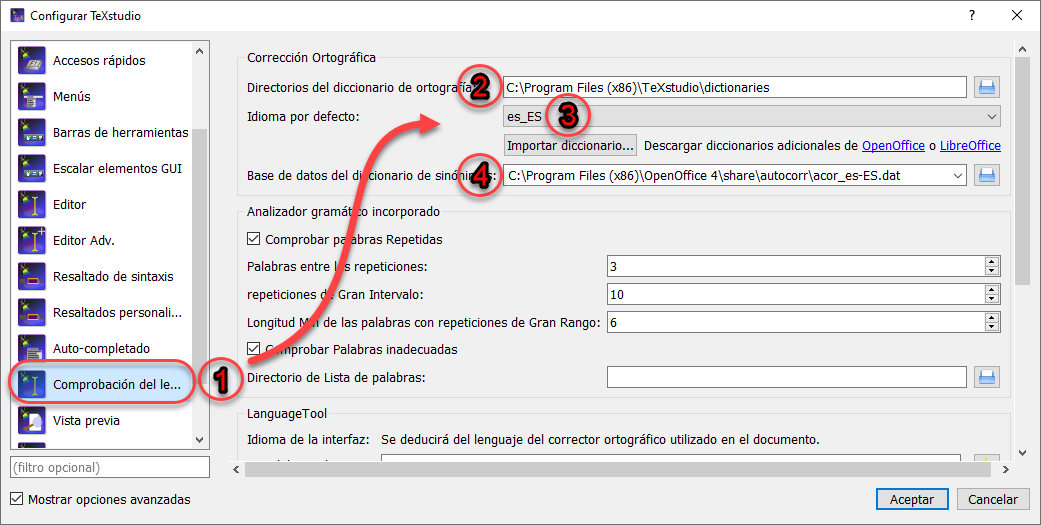
Task: Switch to Vista previa settings page
Action: click(86, 421)
